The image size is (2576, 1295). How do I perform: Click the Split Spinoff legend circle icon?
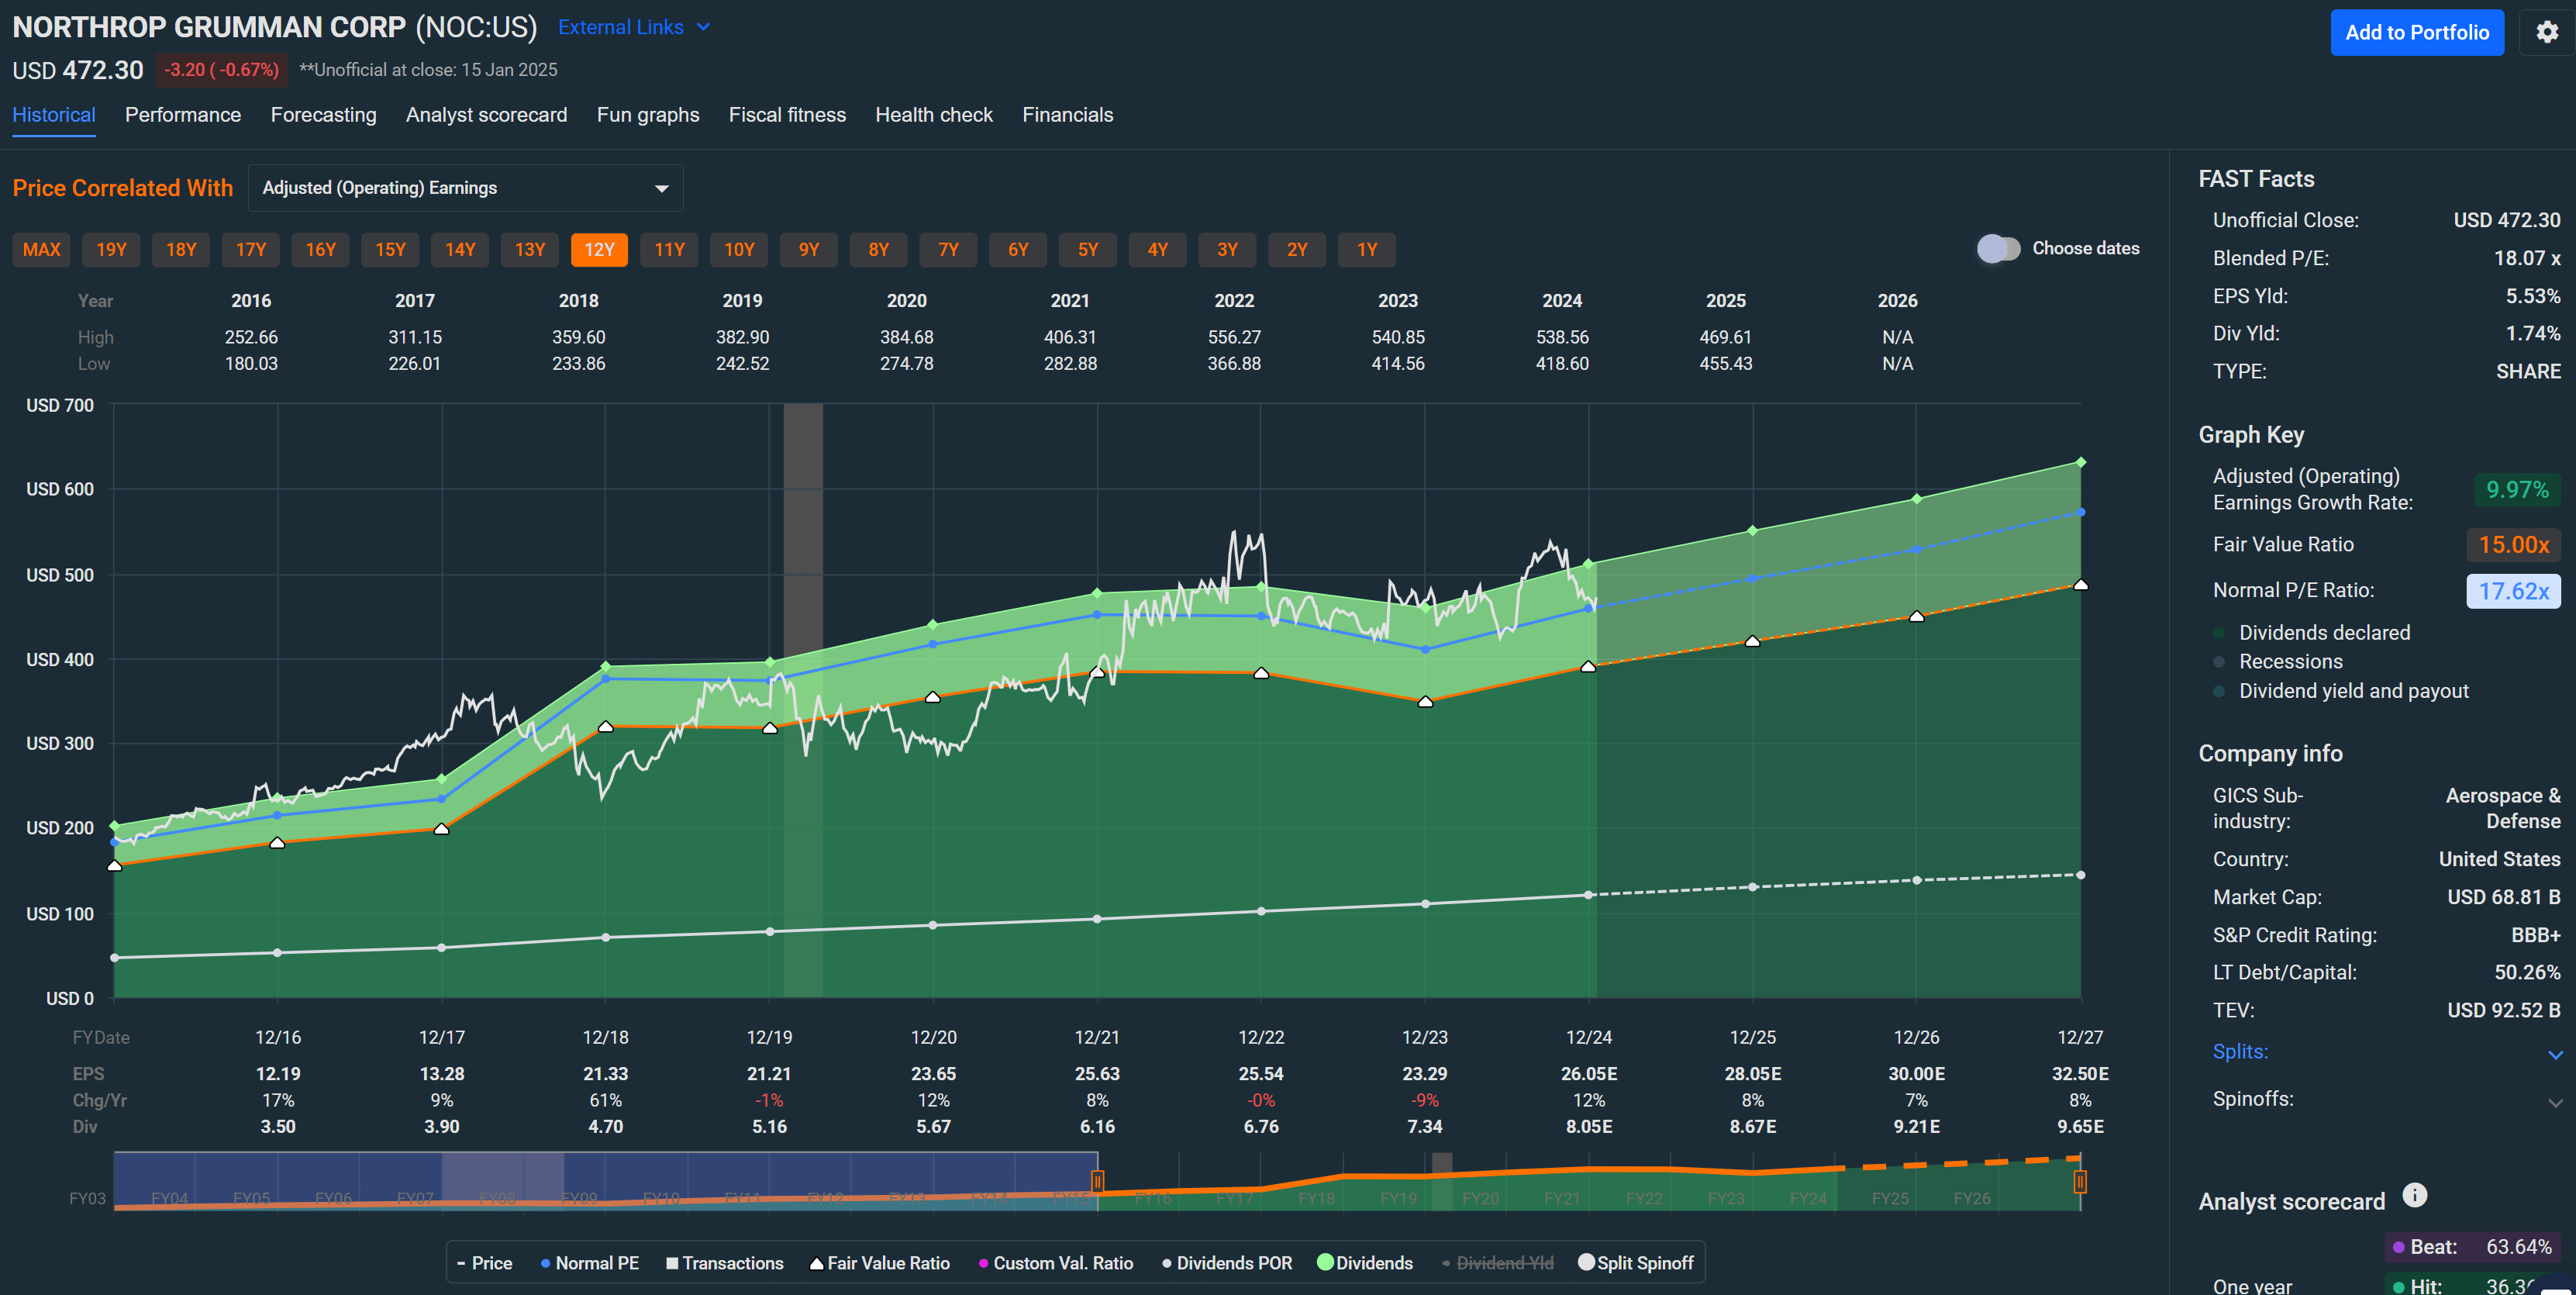tap(1588, 1262)
